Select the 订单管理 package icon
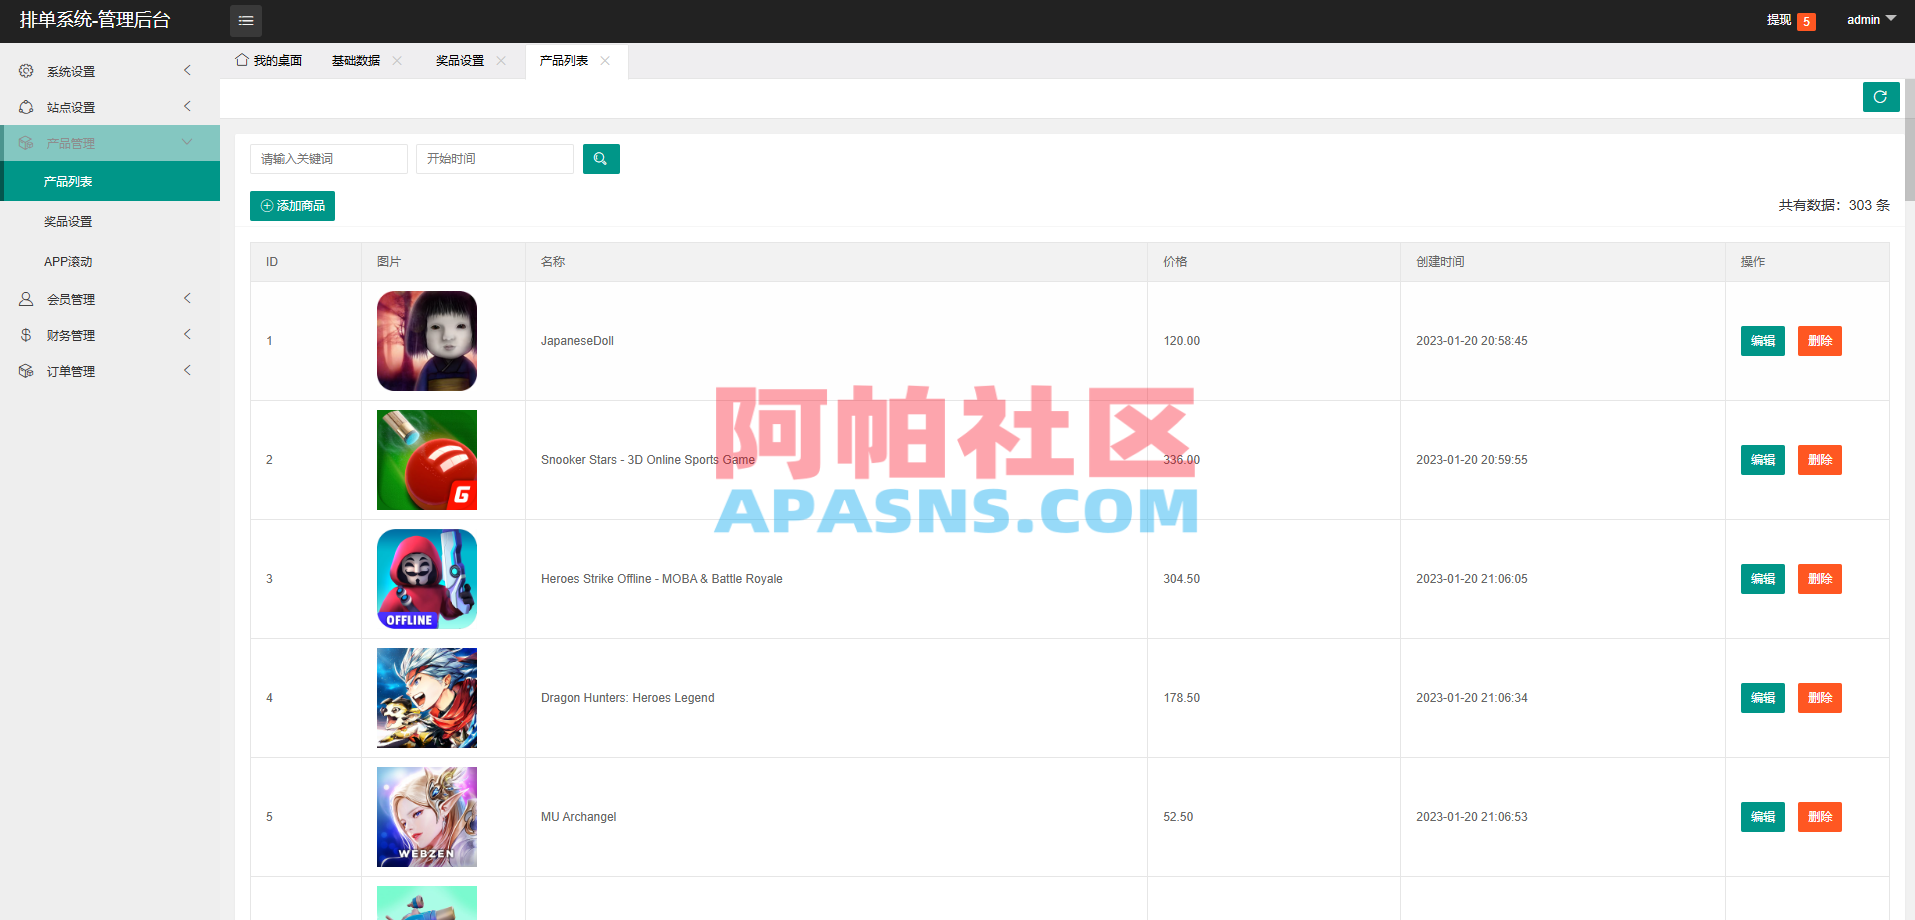This screenshot has height=920, width=1915. [x=25, y=370]
